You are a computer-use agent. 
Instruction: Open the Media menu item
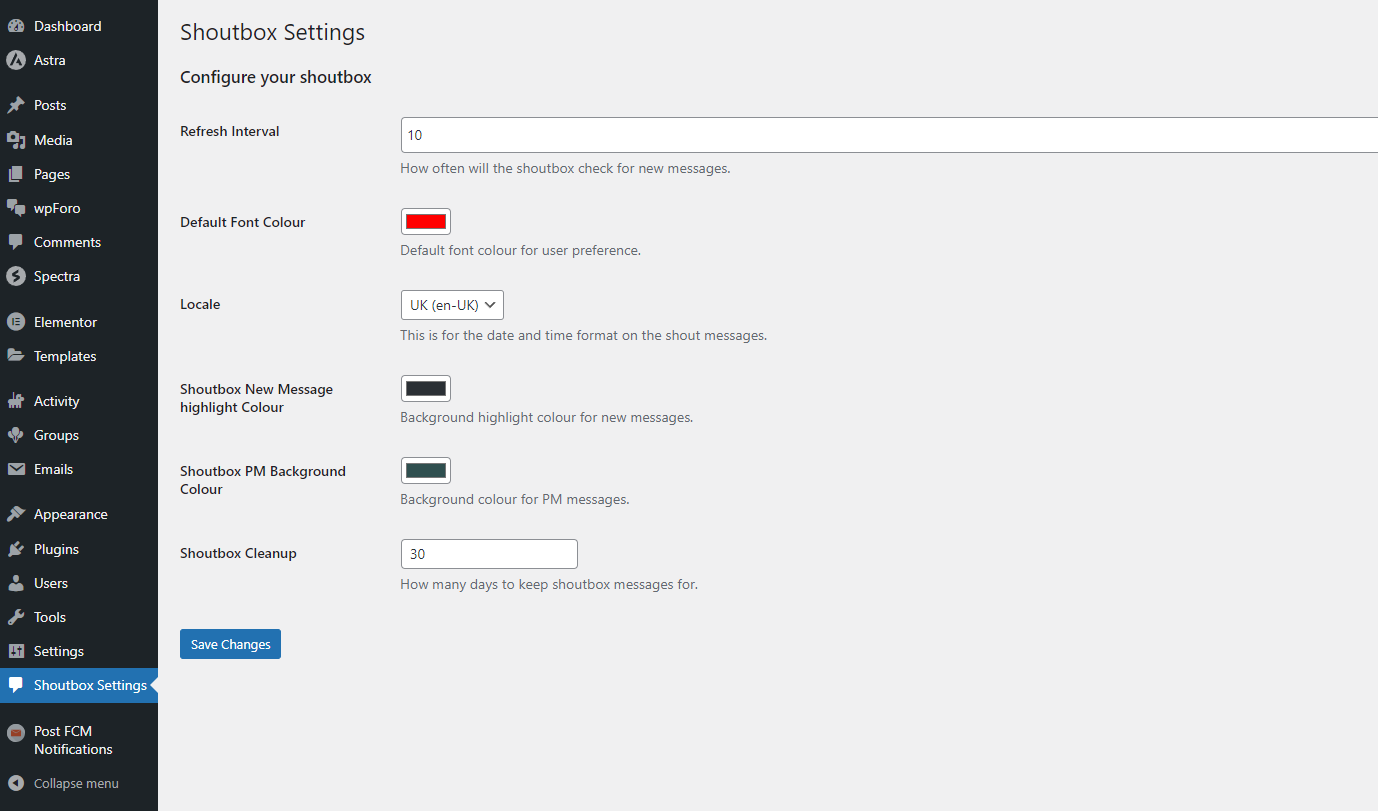pos(79,140)
